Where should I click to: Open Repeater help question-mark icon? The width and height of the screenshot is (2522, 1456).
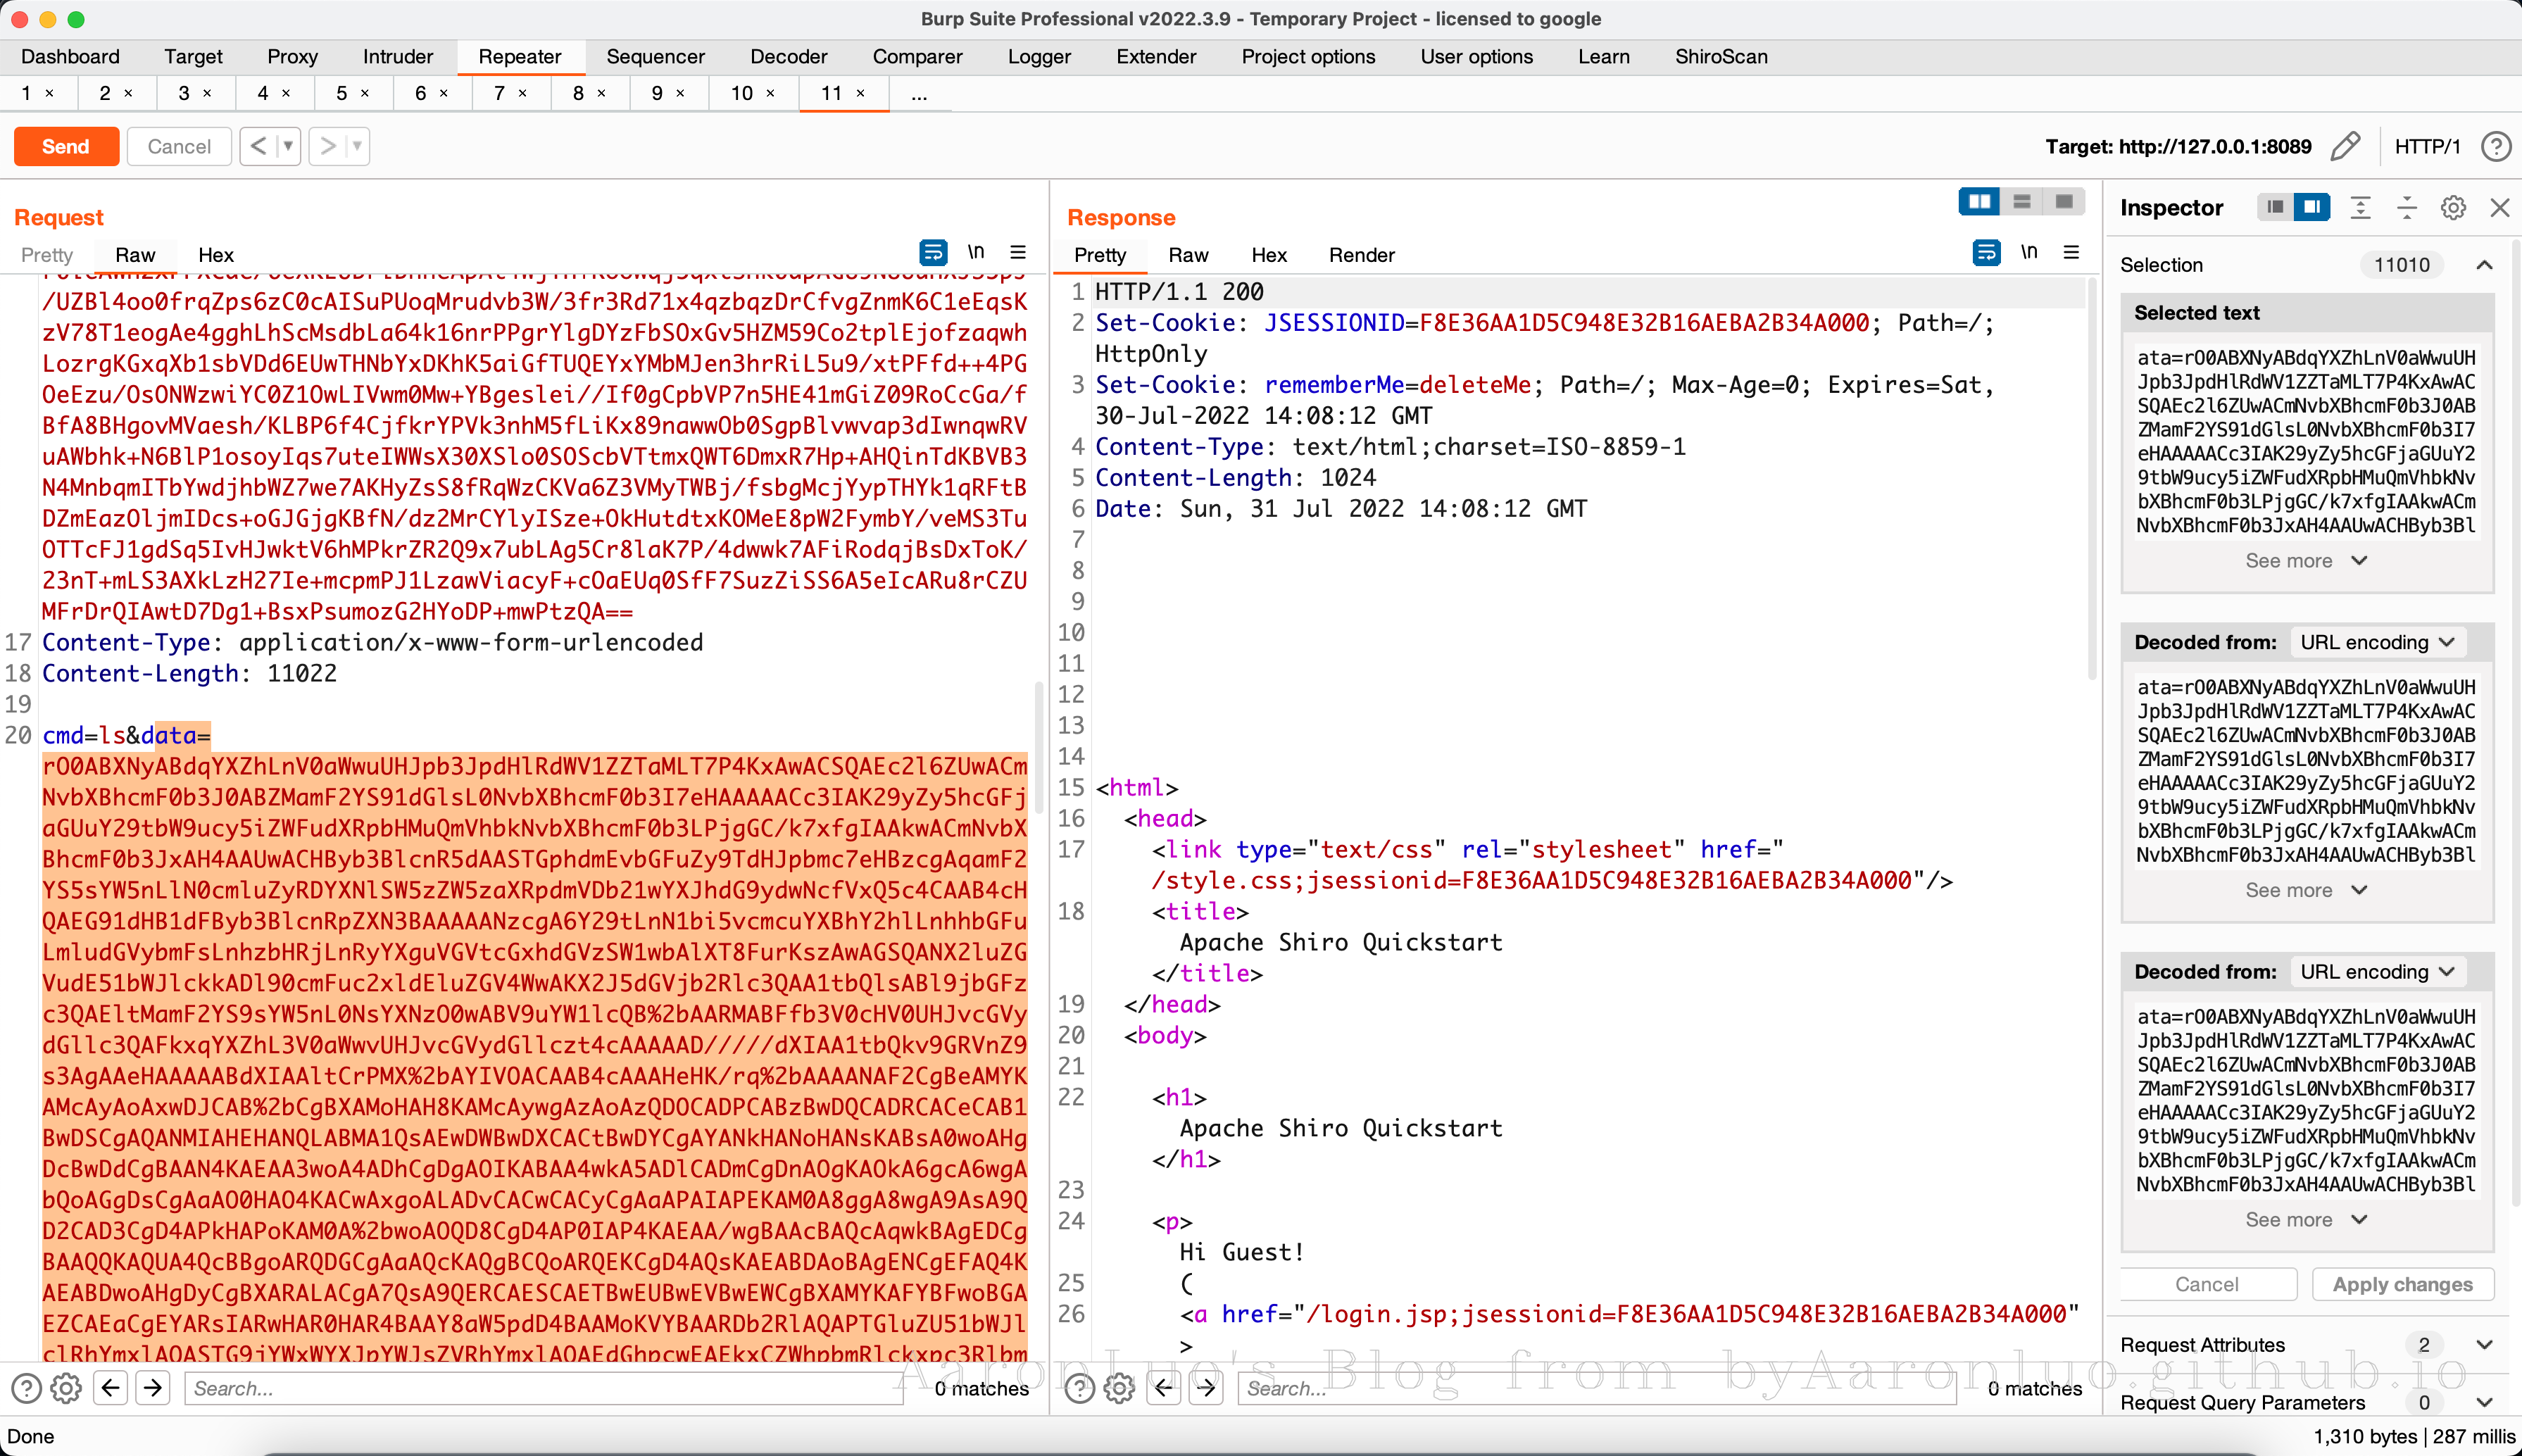pyautogui.click(x=2496, y=146)
